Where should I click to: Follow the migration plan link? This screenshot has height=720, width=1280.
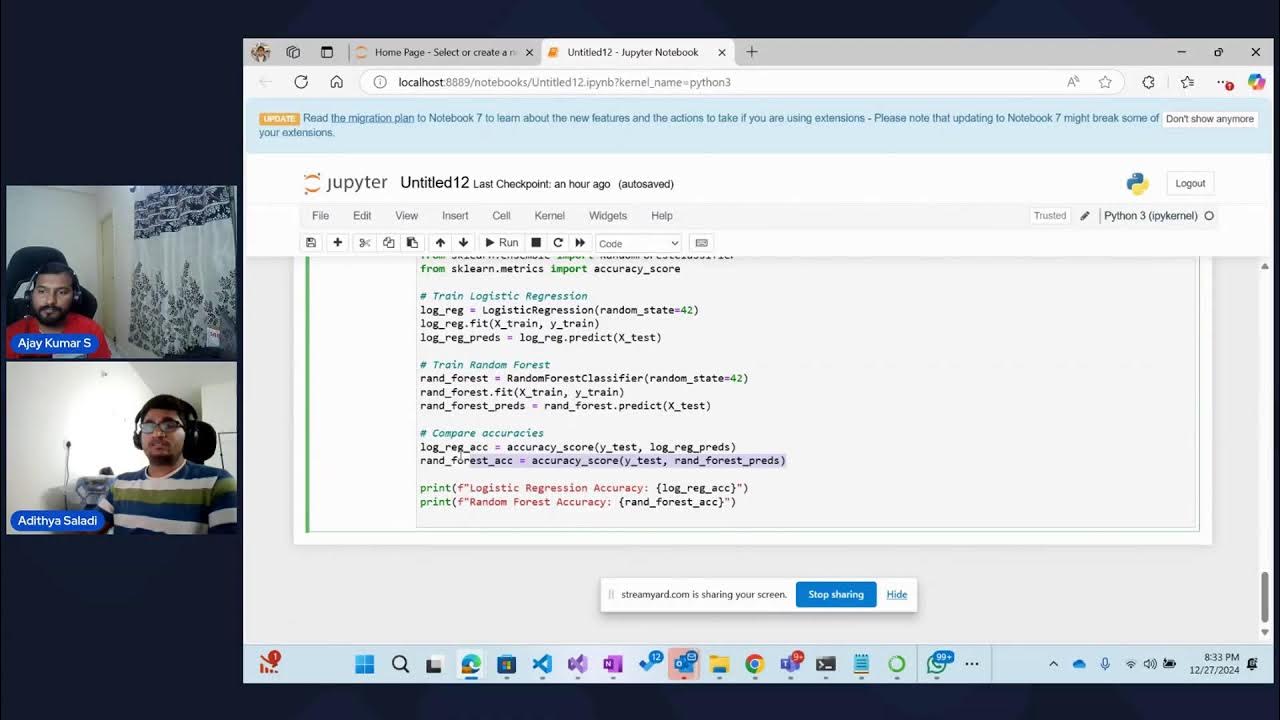[372, 118]
